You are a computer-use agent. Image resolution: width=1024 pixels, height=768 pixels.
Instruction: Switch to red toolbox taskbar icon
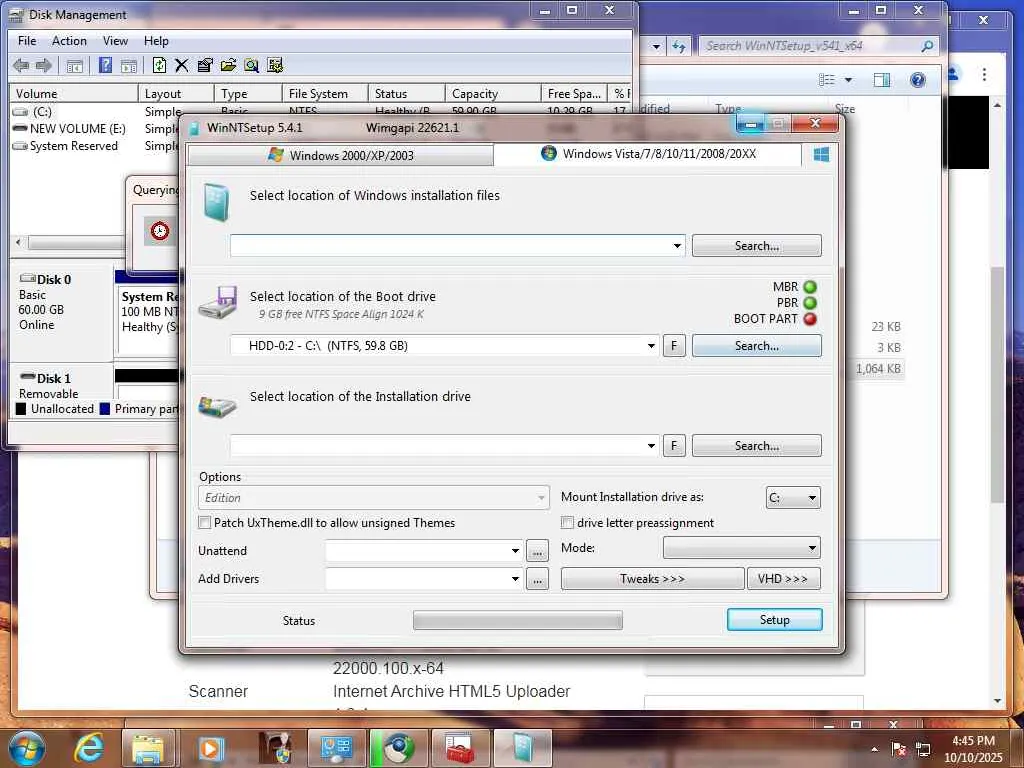(x=460, y=748)
